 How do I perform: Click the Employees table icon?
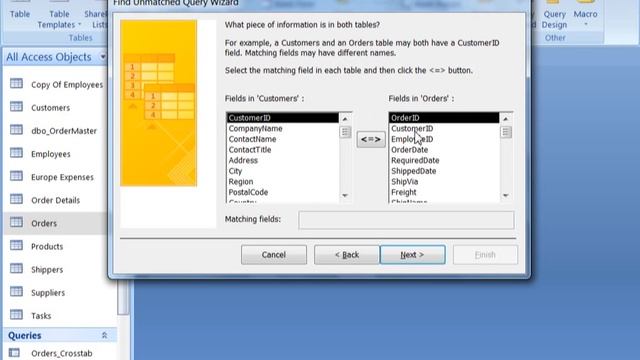click(16, 153)
